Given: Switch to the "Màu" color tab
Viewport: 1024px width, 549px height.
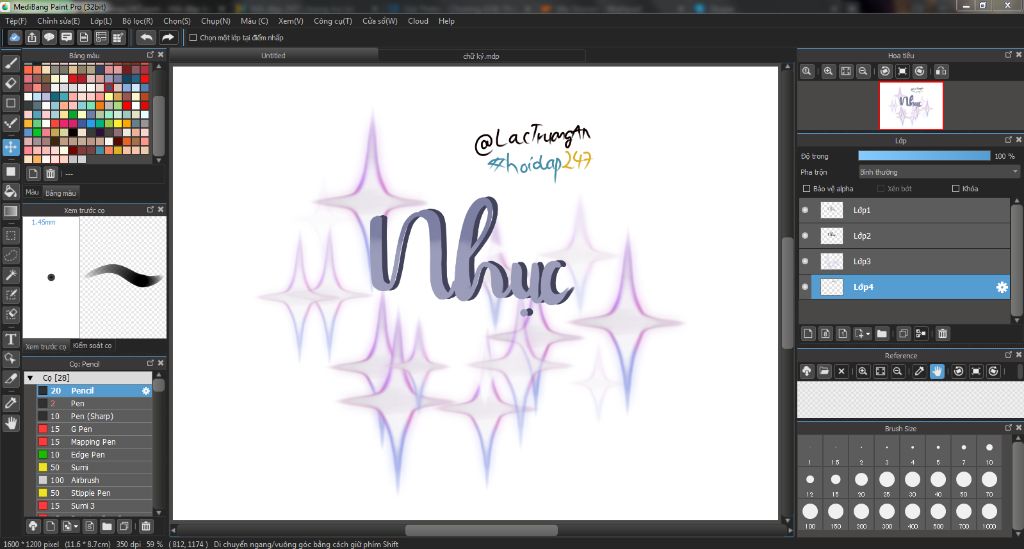Looking at the screenshot, I should click(x=32, y=193).
